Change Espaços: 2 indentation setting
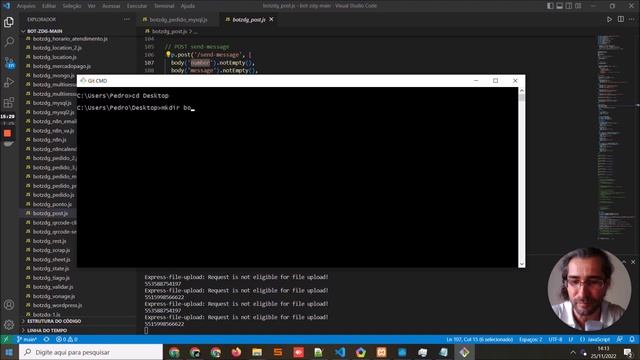The height and width of the screenshot is (360, 640). [x=531, y=340]
